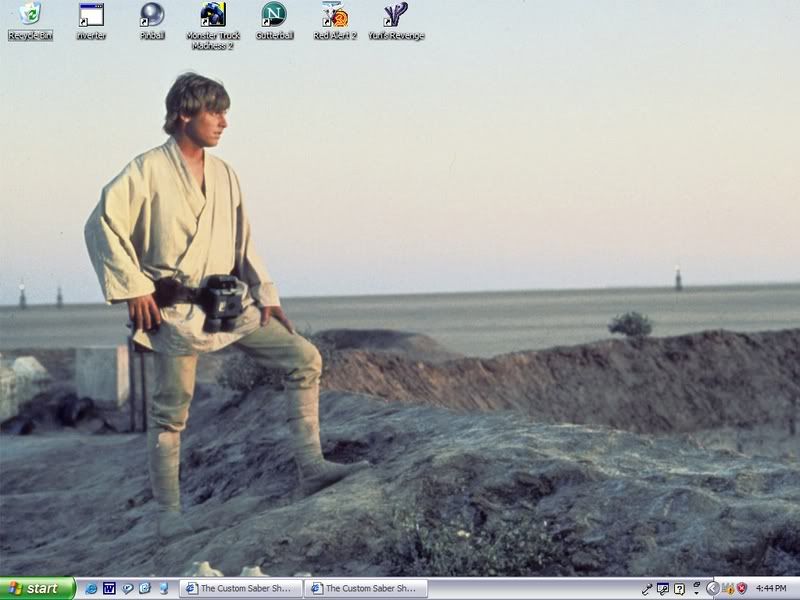The width and height of the screenshot is (800, 600).
Task: Start Red Alert 2 from desktop
Action: click(335, 15)
